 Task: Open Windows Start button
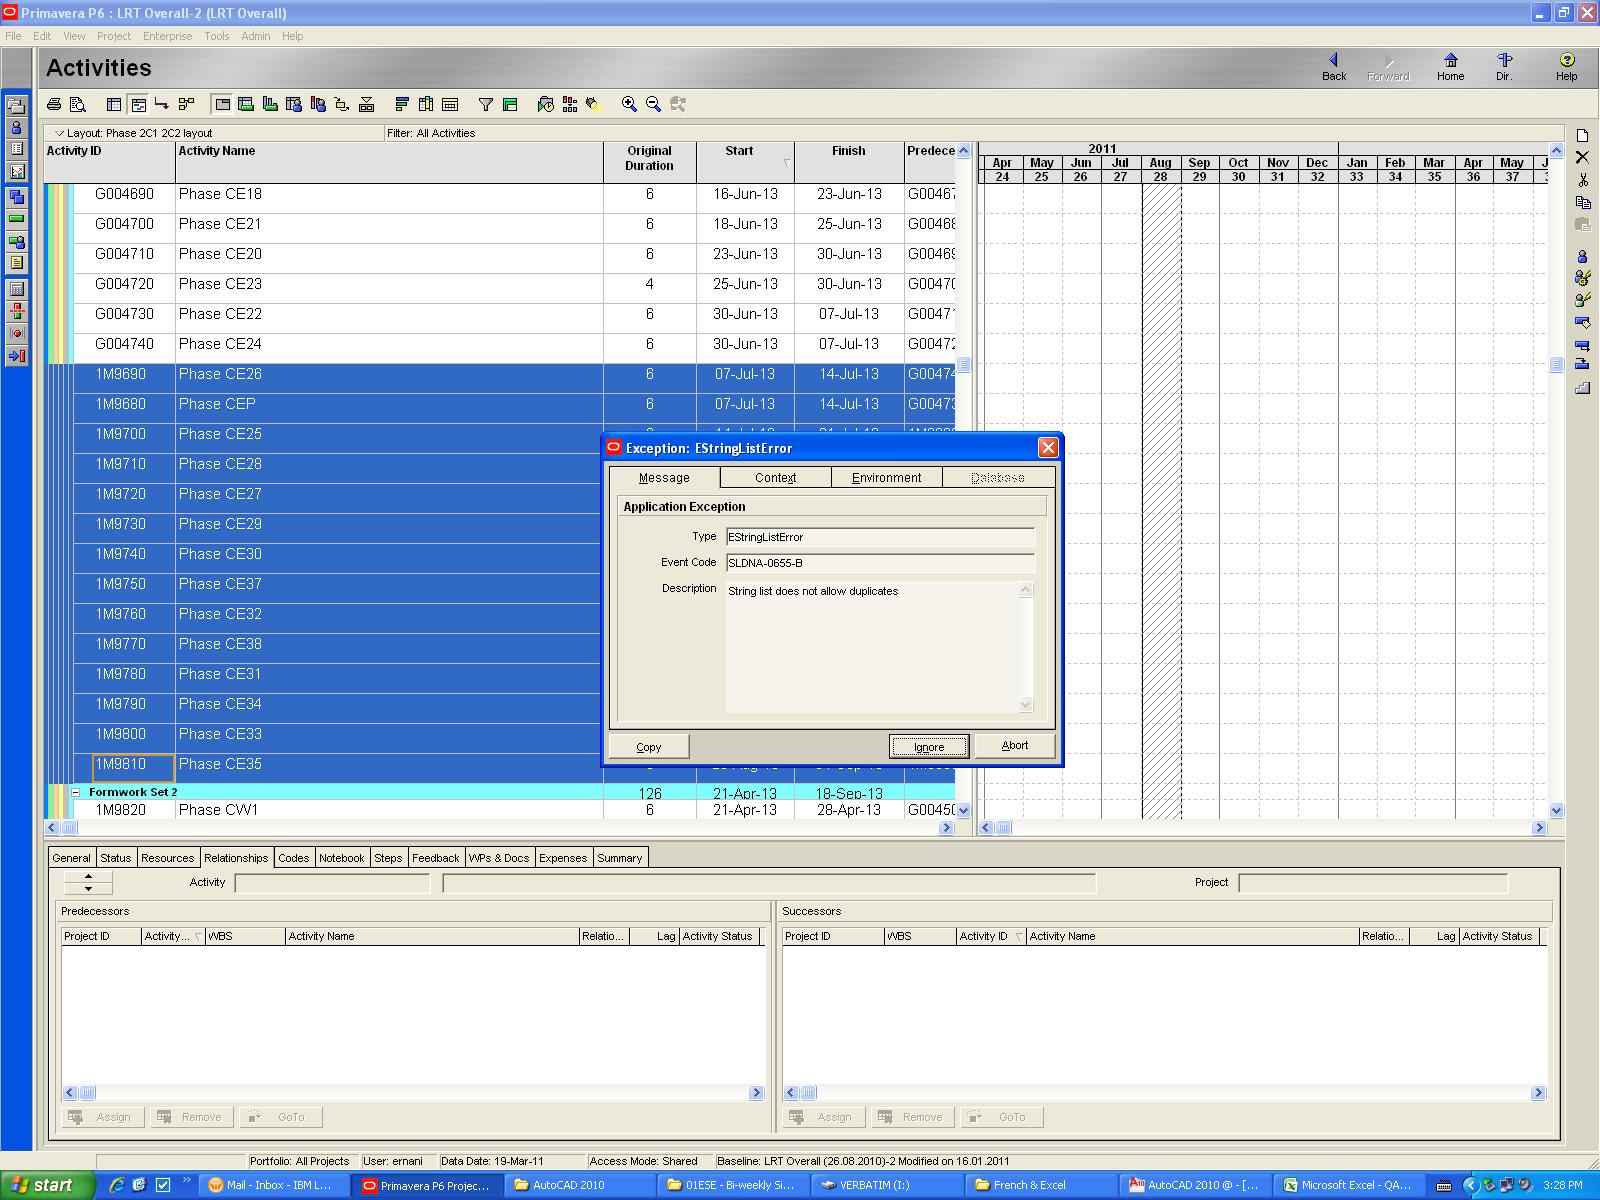pos(48,1185)
